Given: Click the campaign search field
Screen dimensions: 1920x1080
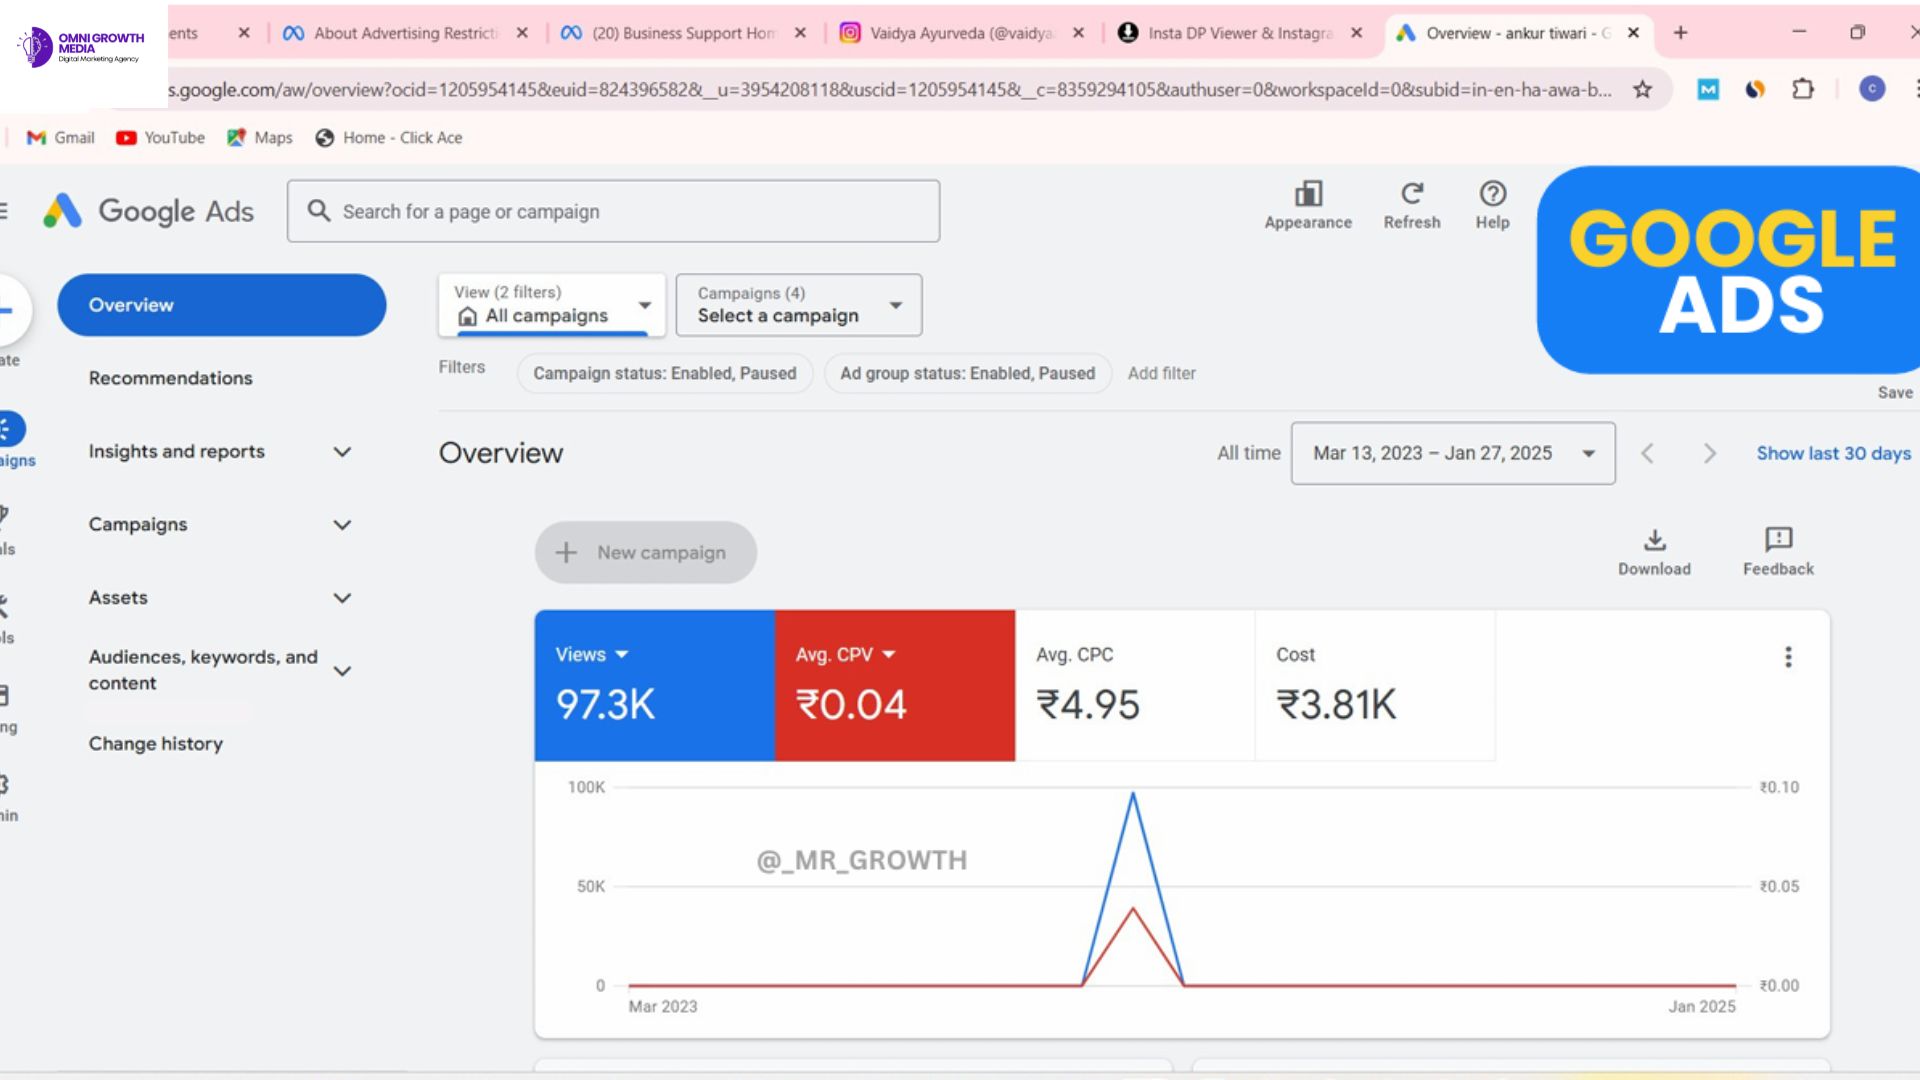Looking at the screenshot, I should pyautogui.click(x=612, y=211).
